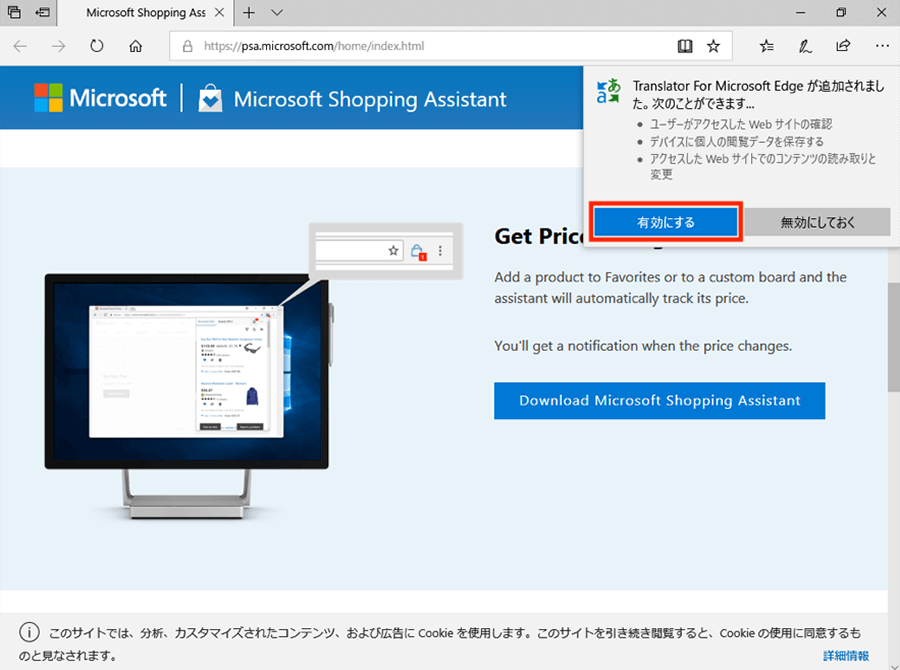Click 'You'll get a notification' text
The height and width of the screenshot is (670, 900).
[x=643, y=346]
